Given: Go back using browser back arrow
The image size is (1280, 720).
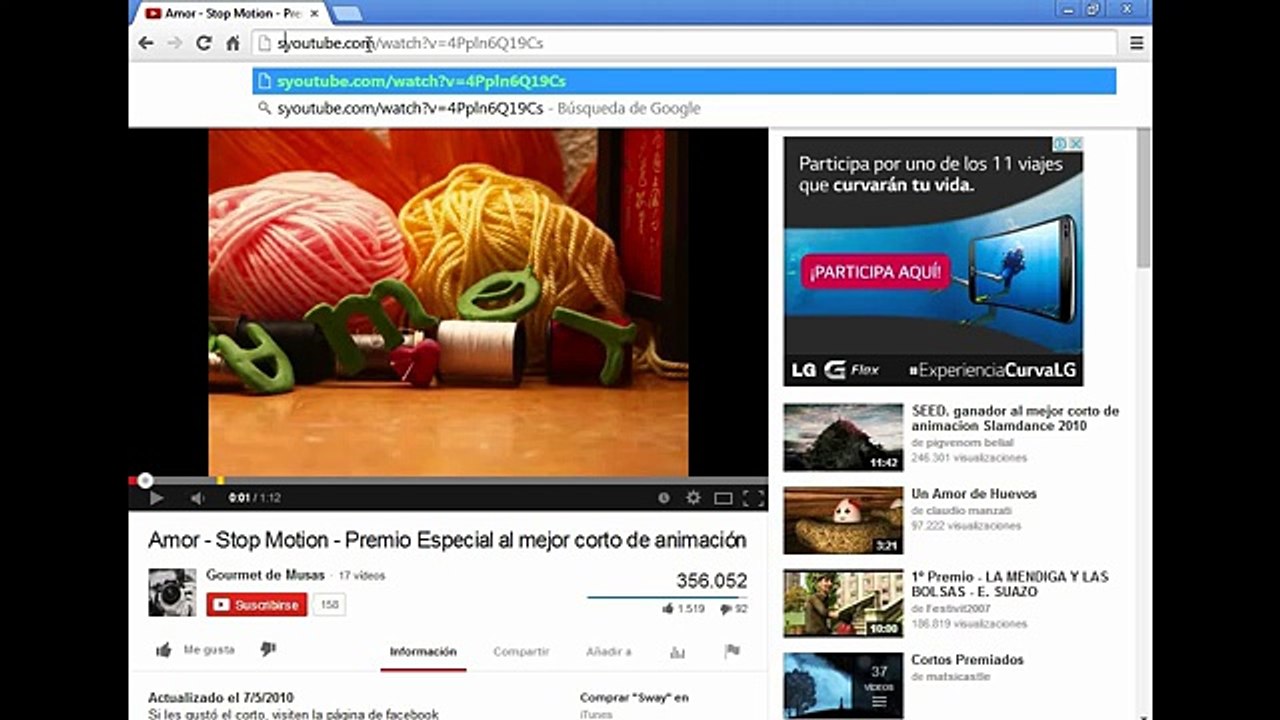Looking at the screenshot, I should click(146, 43).
